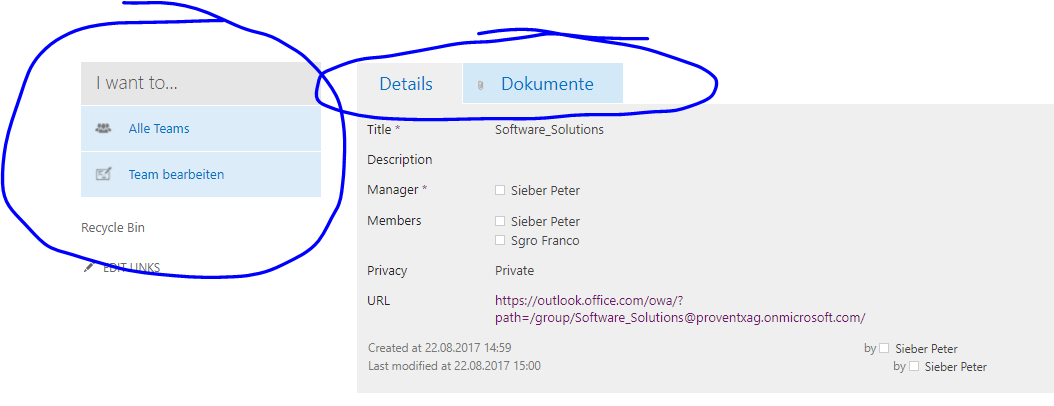Click the EDIT LINKS text

coord(131,267)
